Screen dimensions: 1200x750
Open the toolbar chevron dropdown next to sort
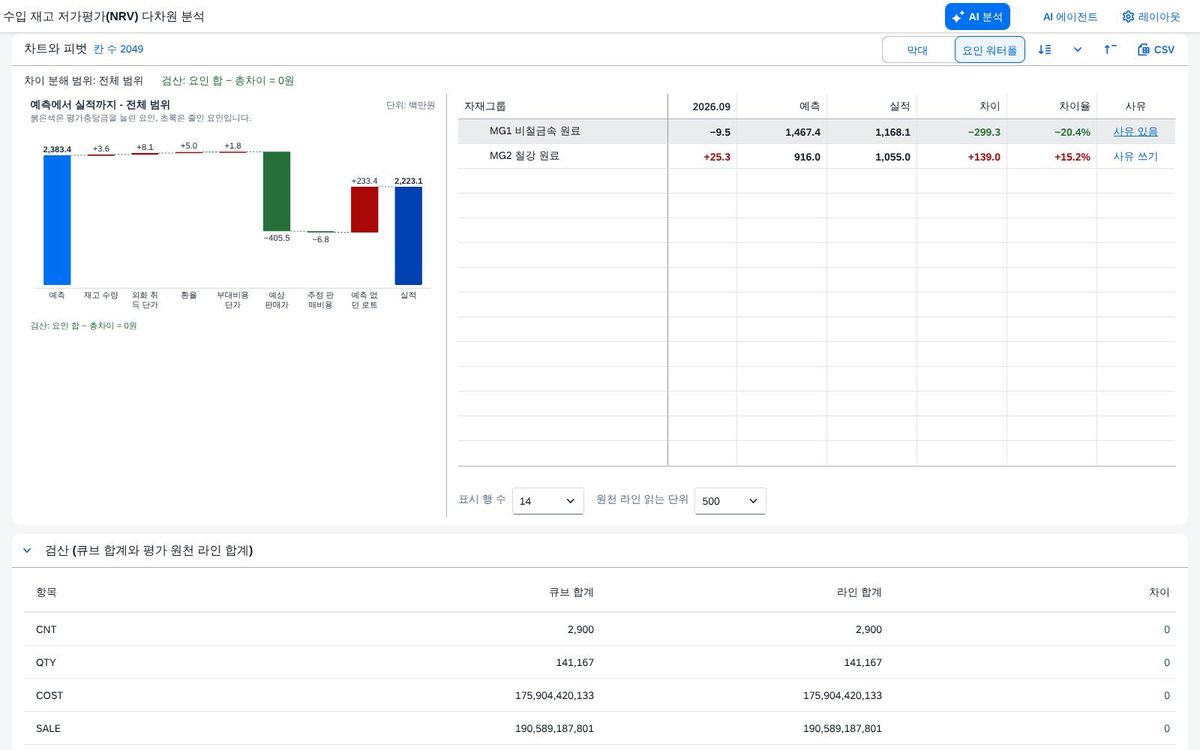tap(1077, 49)
